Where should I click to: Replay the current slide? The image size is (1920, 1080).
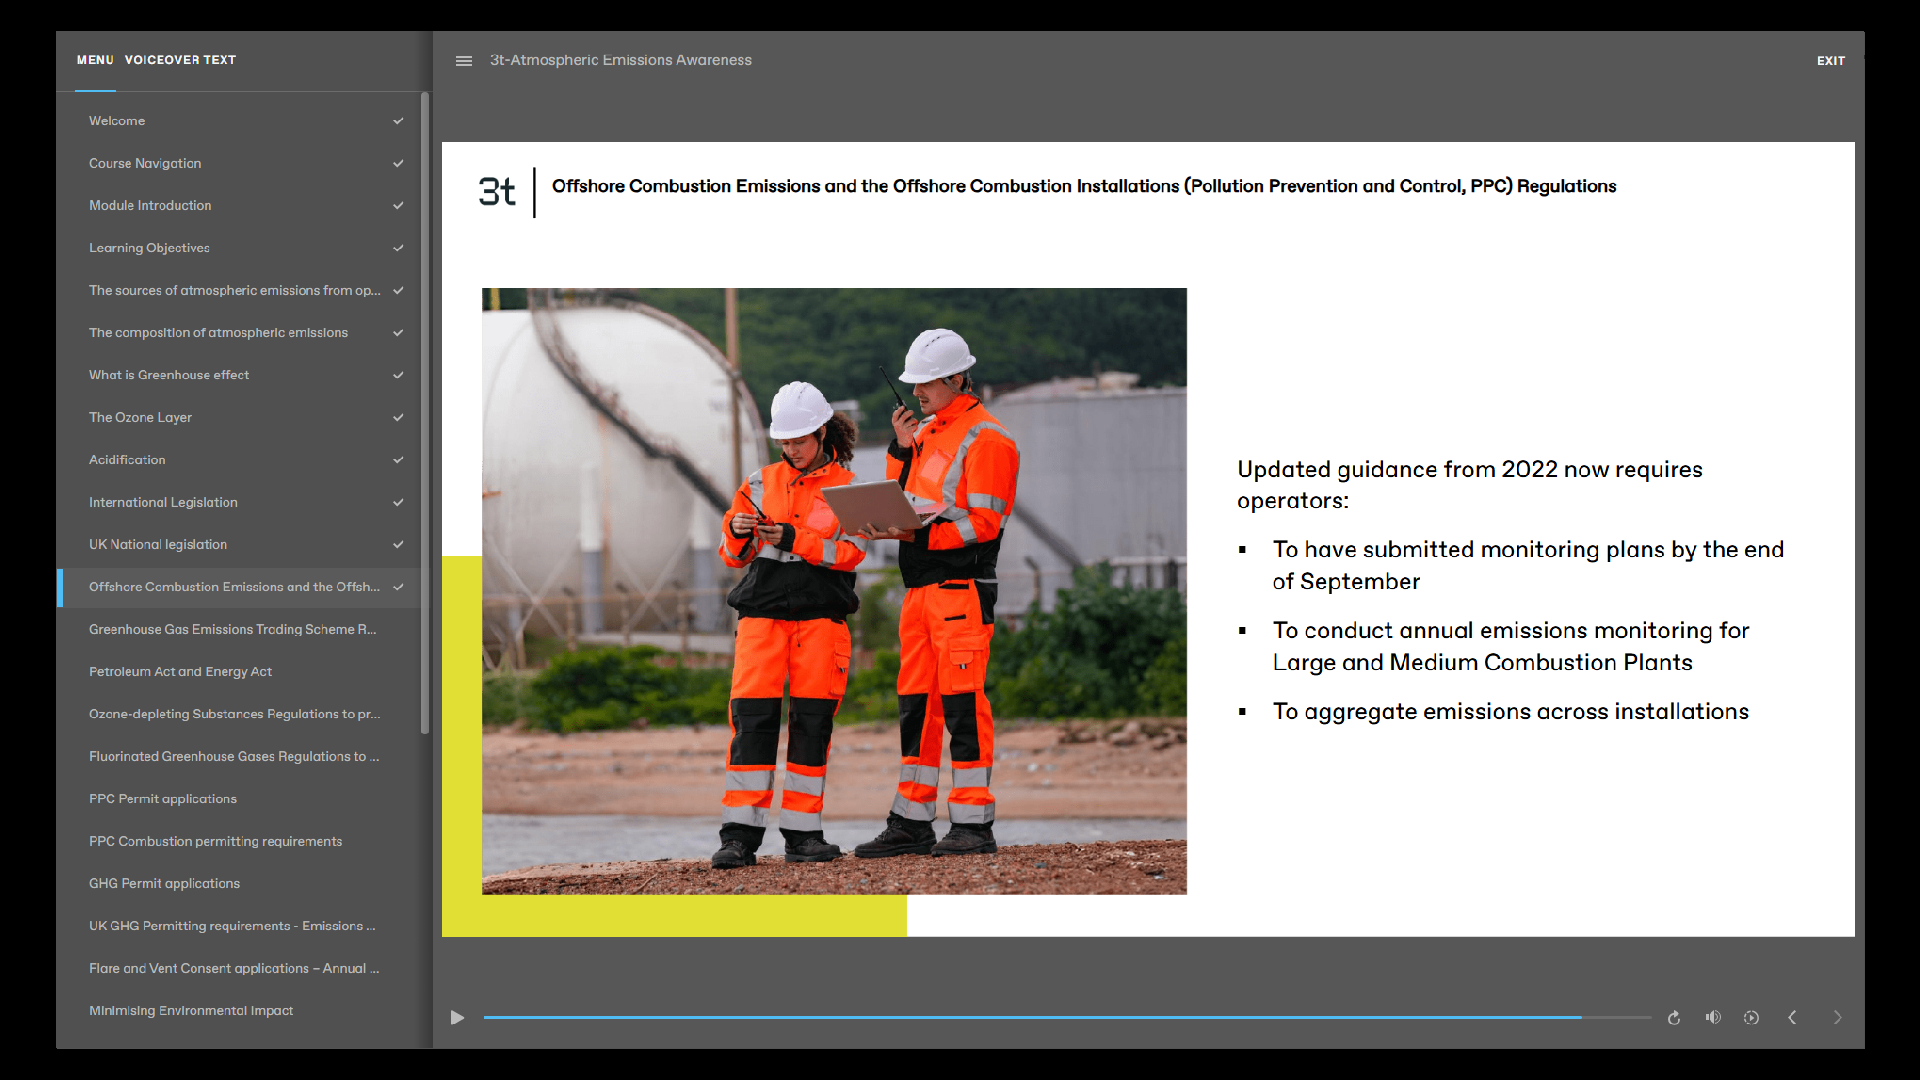tap(1674, 1018)
